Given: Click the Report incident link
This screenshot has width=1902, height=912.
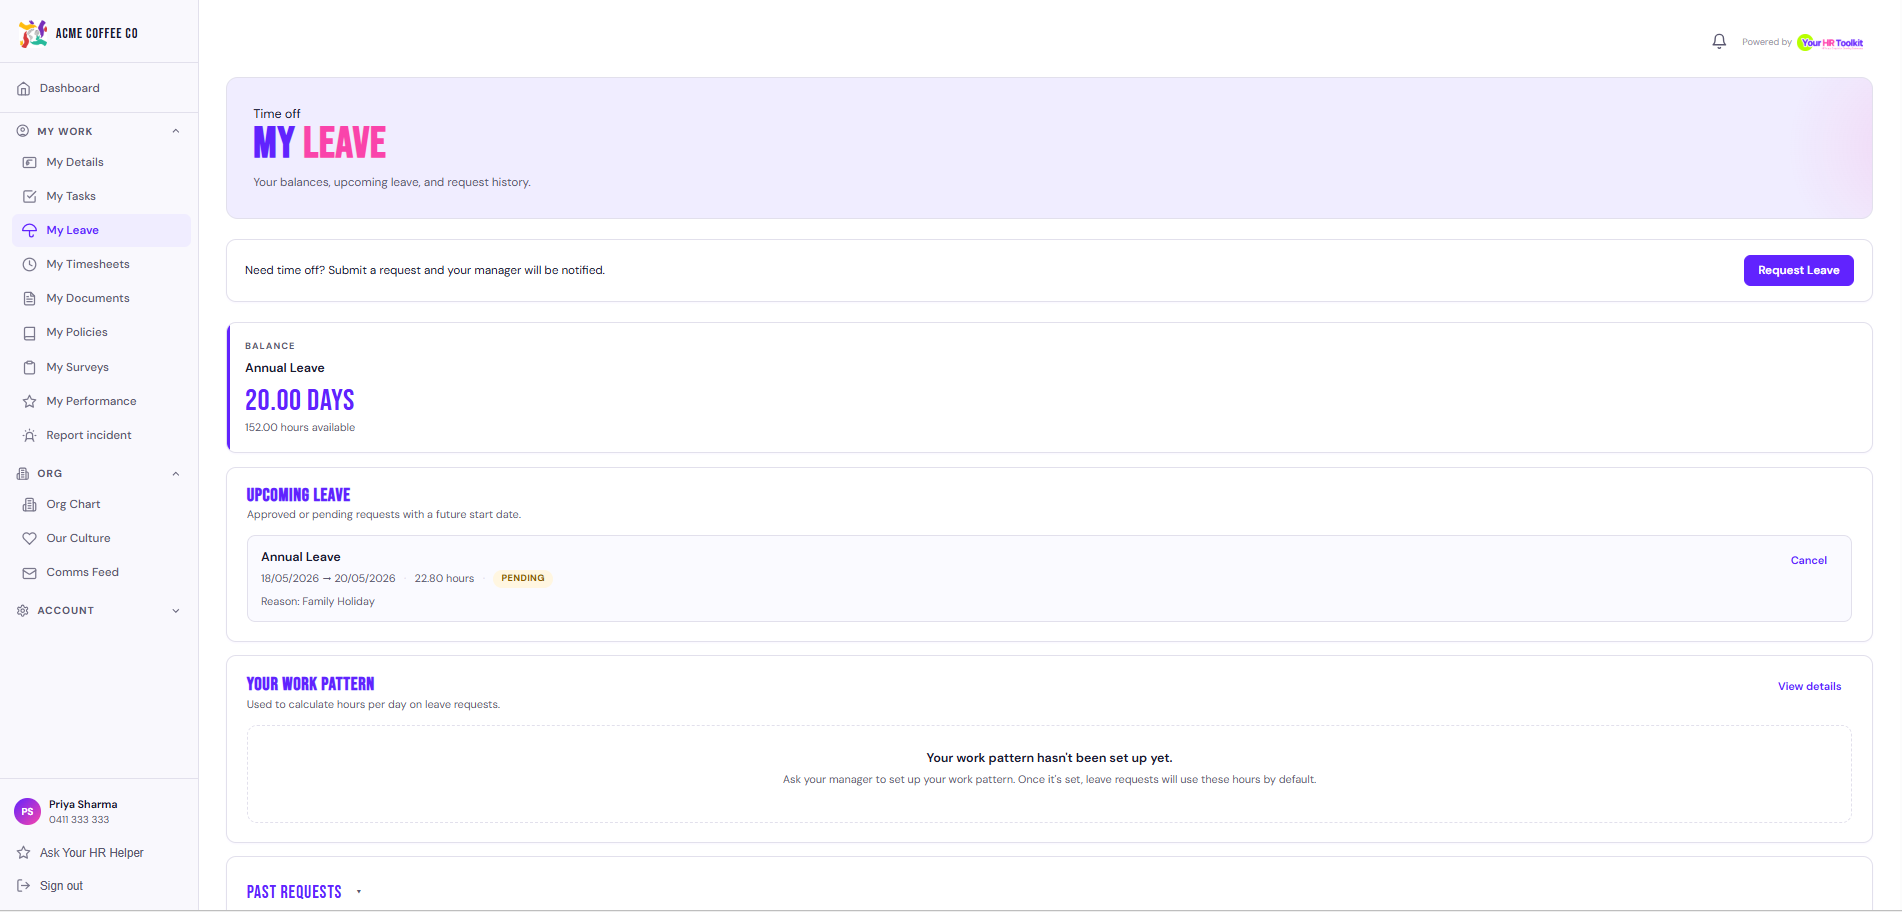Looking at the screenshot, I should (89, 436).
